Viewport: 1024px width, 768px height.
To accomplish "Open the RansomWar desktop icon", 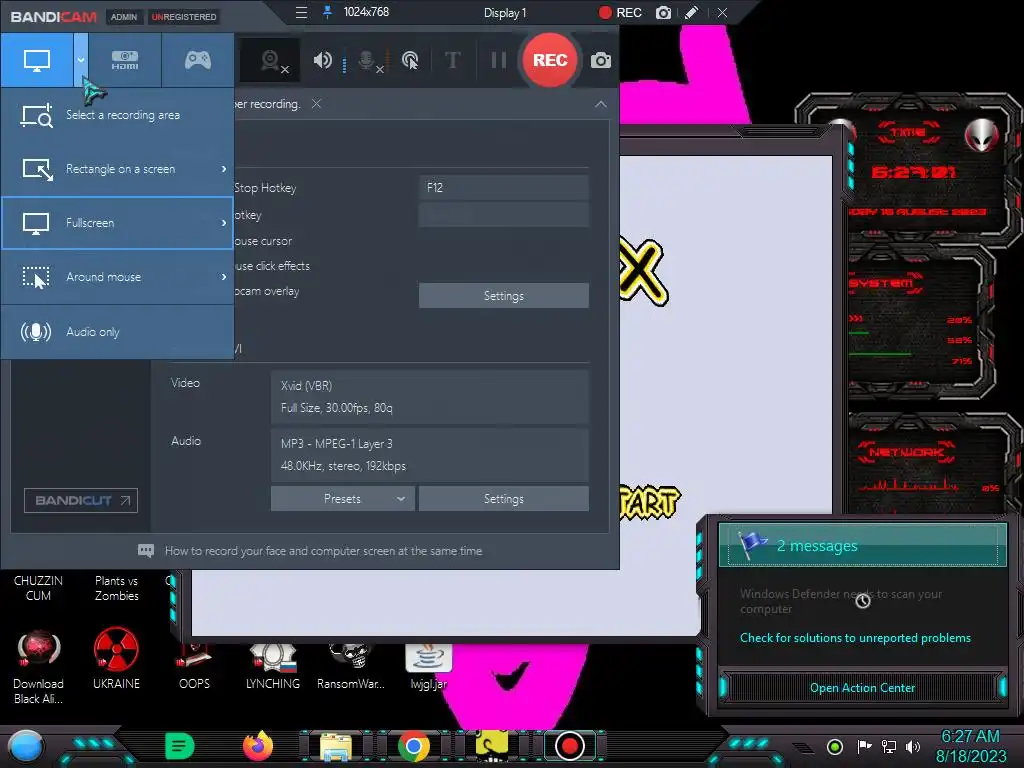I will tap(351, 666).
